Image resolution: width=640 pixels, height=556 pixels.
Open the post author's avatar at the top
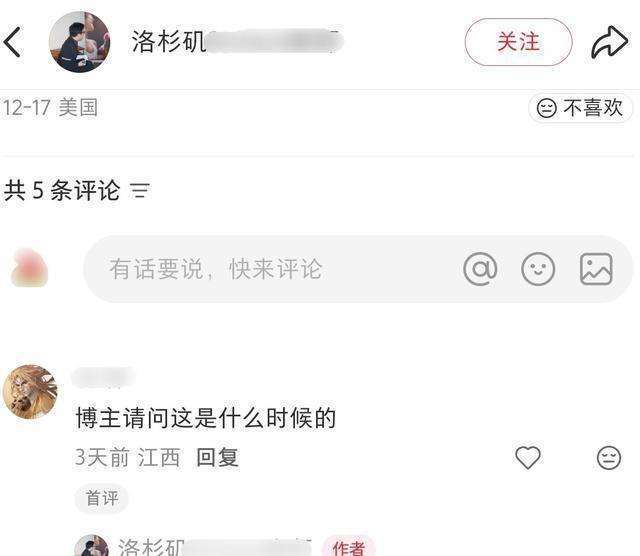80,42
